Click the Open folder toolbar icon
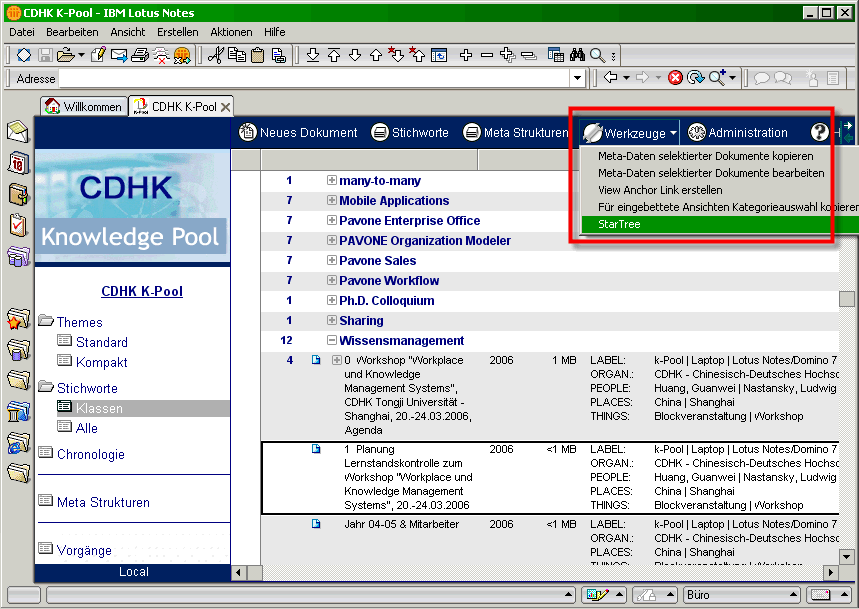The height and width of the screenshot is (609, 859). [x=66, y=55]
